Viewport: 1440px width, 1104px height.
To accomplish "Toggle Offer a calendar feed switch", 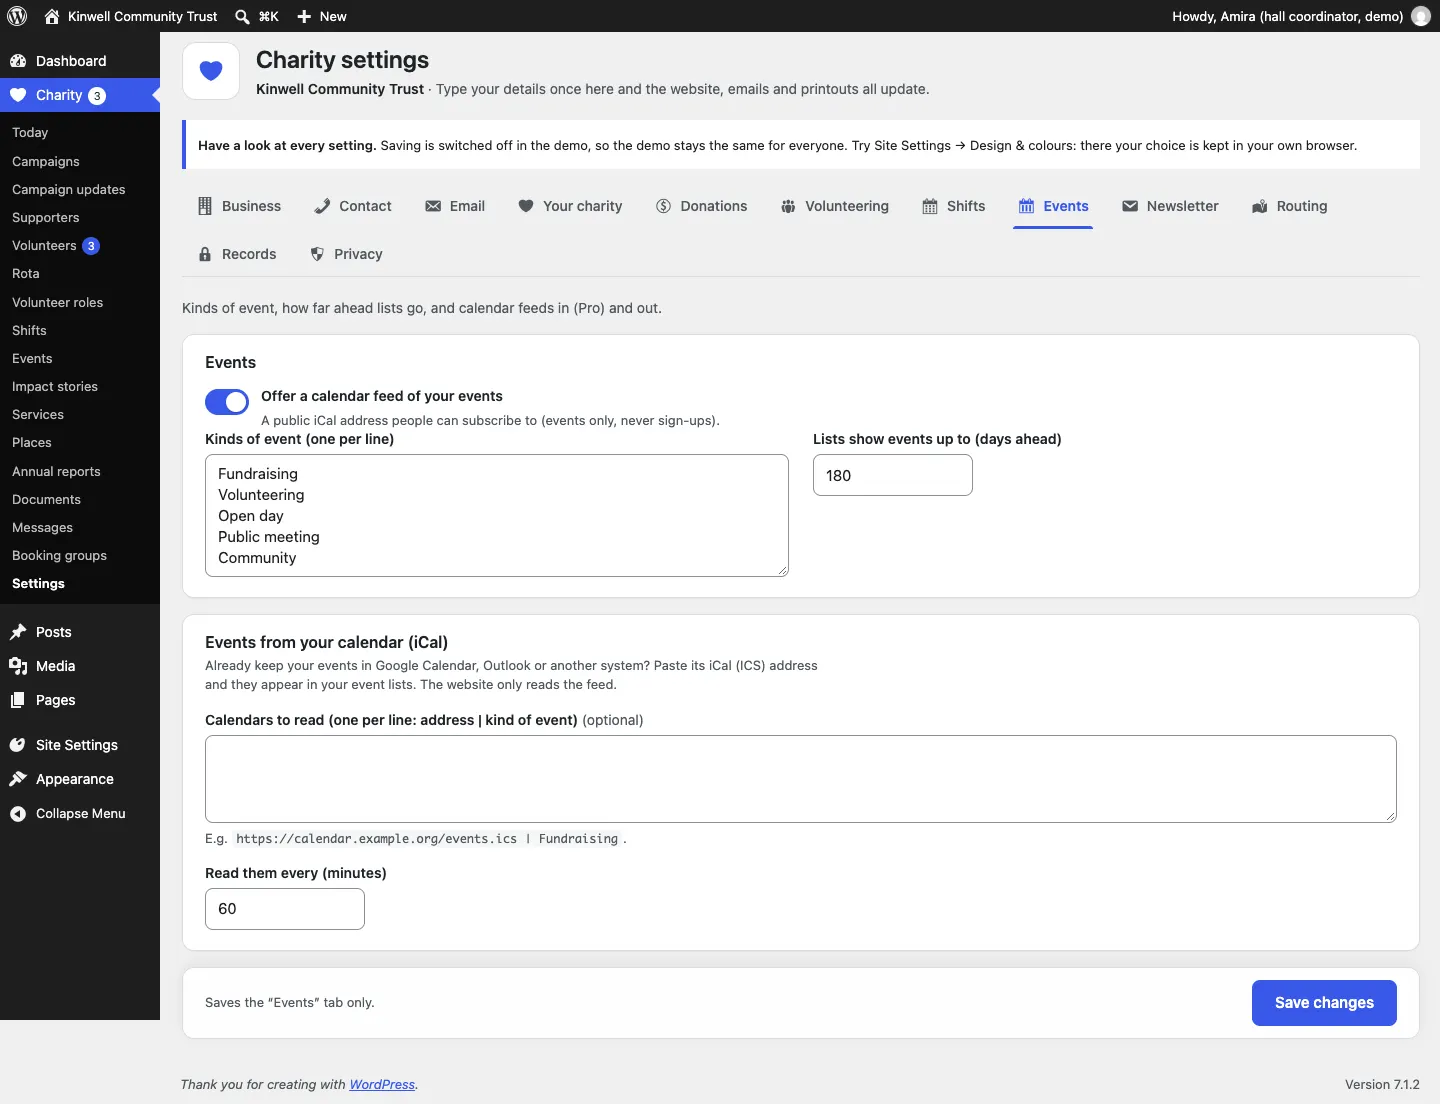I will click(227, 402).
